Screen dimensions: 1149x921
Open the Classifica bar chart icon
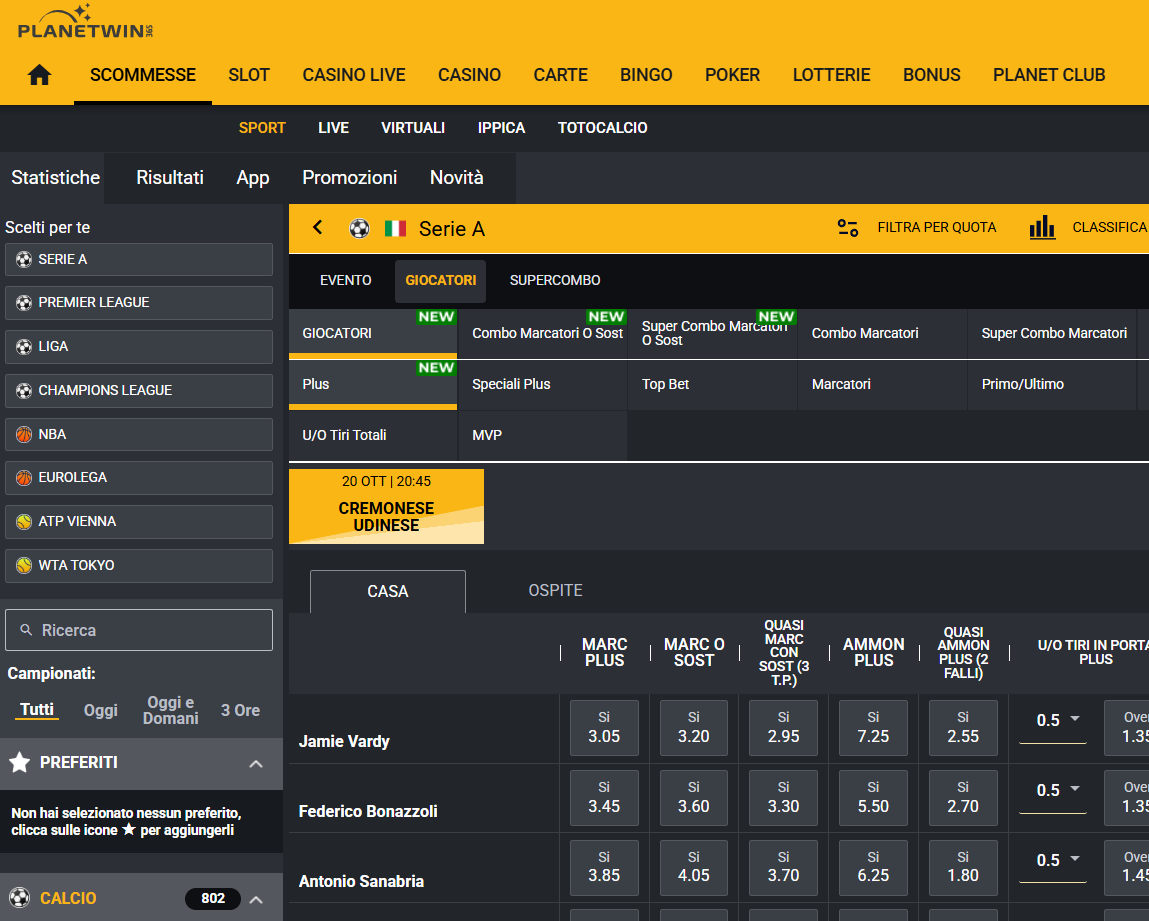pos(1042,228)
